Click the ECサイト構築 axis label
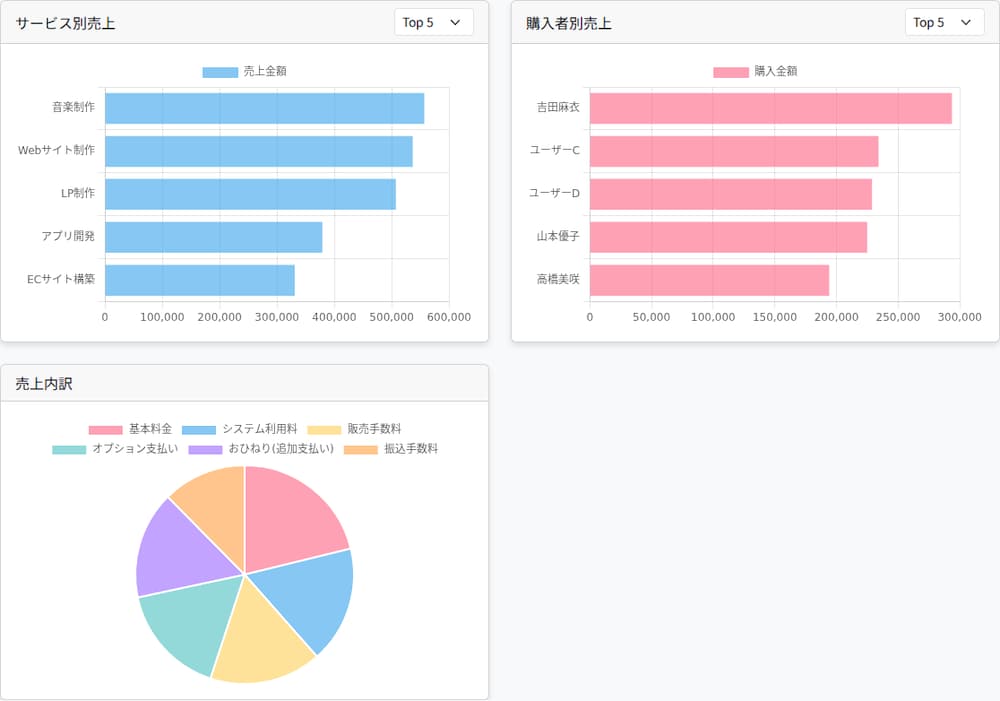1000x701 pixels. pyautogui.click(x=61, y=279)
